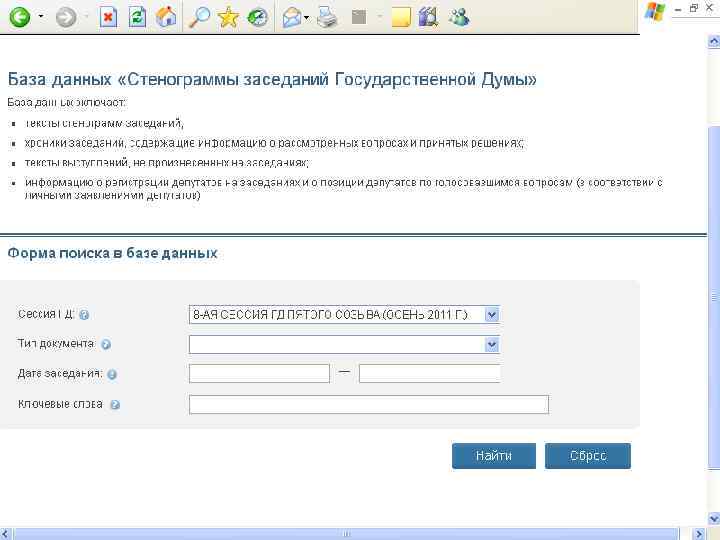Expand the Mail dropdown arrow
The height and width of the screenshot is (540, 720).
tap(307, 18)
